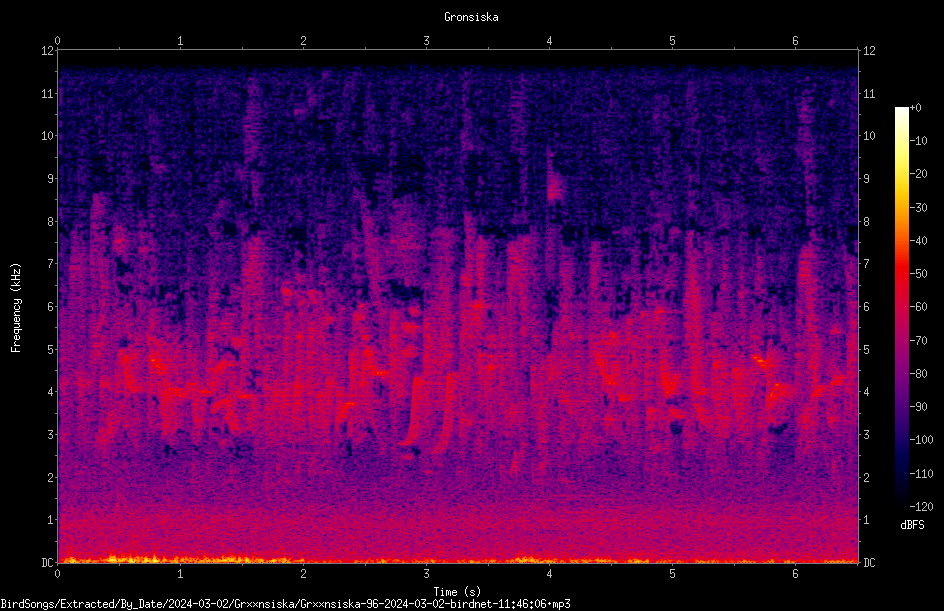Click the Gronsiska title text
Screen dimensions: 944x611
pos(471,17)
